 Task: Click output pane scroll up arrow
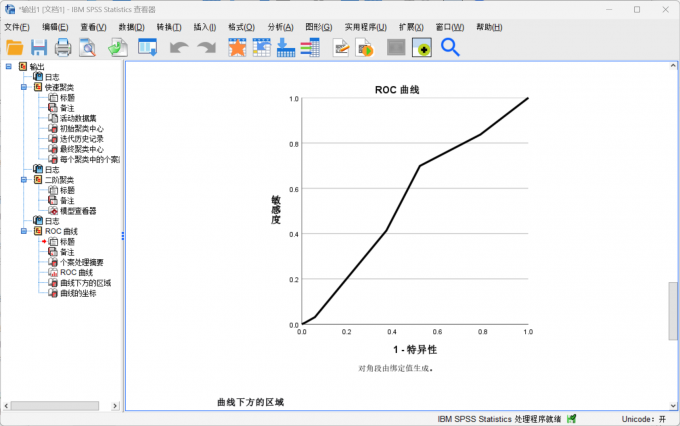point(673,66)
